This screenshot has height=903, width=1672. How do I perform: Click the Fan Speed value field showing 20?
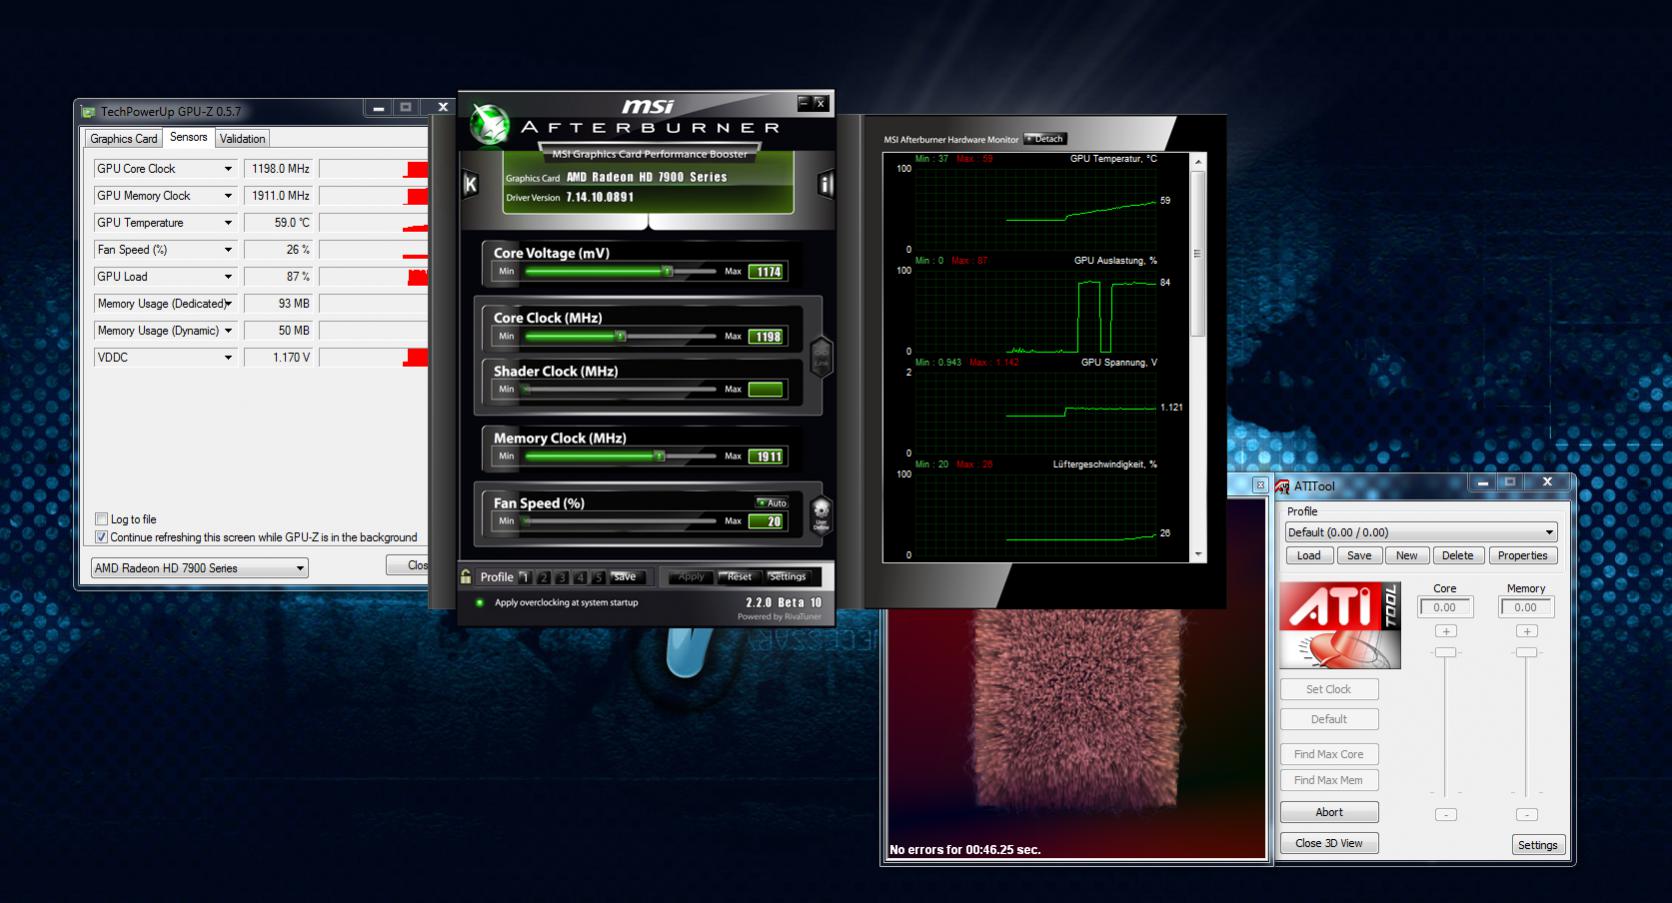768,522
